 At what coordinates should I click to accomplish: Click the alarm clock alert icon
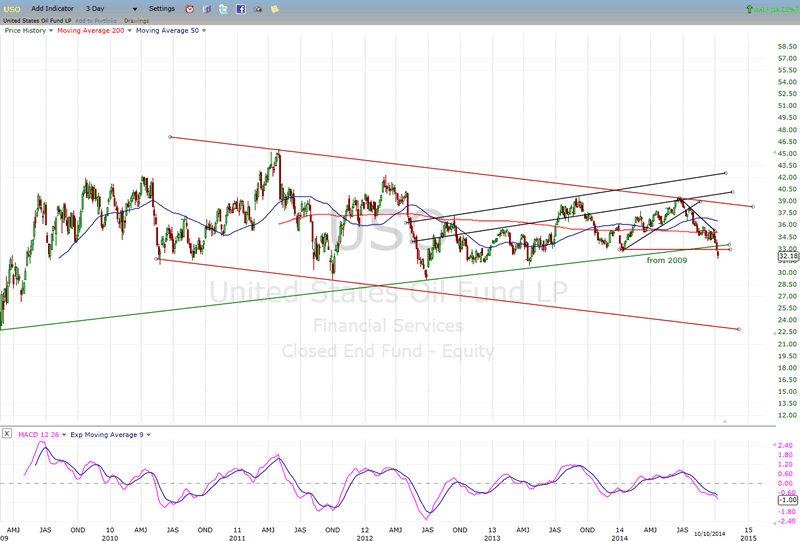pos(191,9)
